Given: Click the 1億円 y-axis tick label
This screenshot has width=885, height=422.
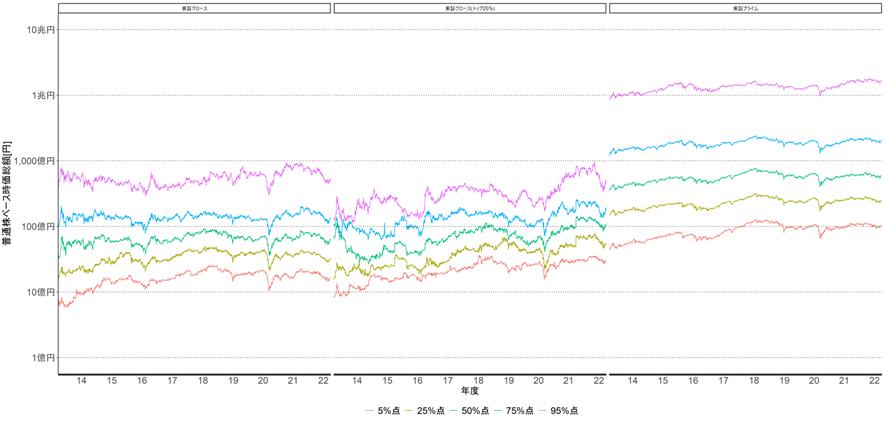Looking at the screenshot, I should (45, 358).
